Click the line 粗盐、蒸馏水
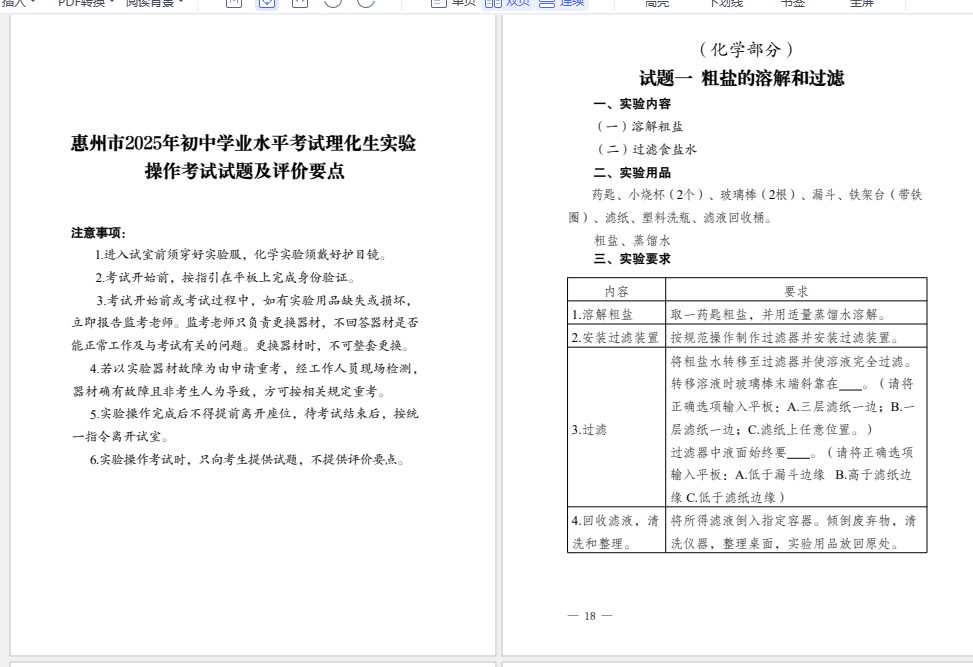This screenshot has width=973, height=667. pos(632,241)
